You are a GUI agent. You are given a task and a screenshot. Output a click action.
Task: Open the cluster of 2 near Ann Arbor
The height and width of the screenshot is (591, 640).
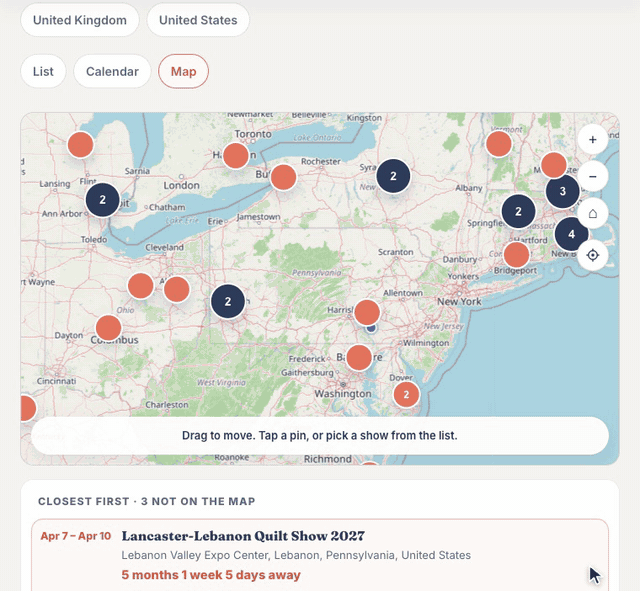click(x=102, y=200)
